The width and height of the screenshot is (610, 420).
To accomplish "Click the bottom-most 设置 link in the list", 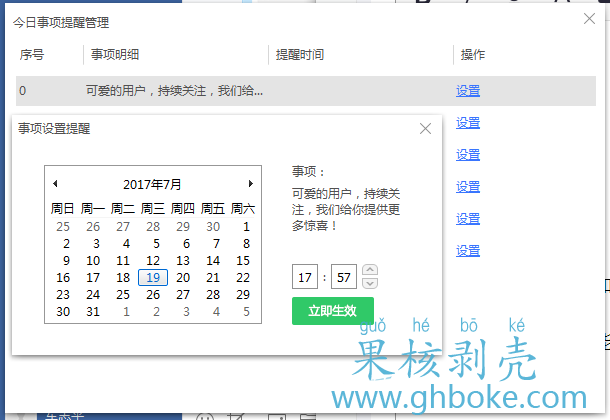I will click(467, 251).
